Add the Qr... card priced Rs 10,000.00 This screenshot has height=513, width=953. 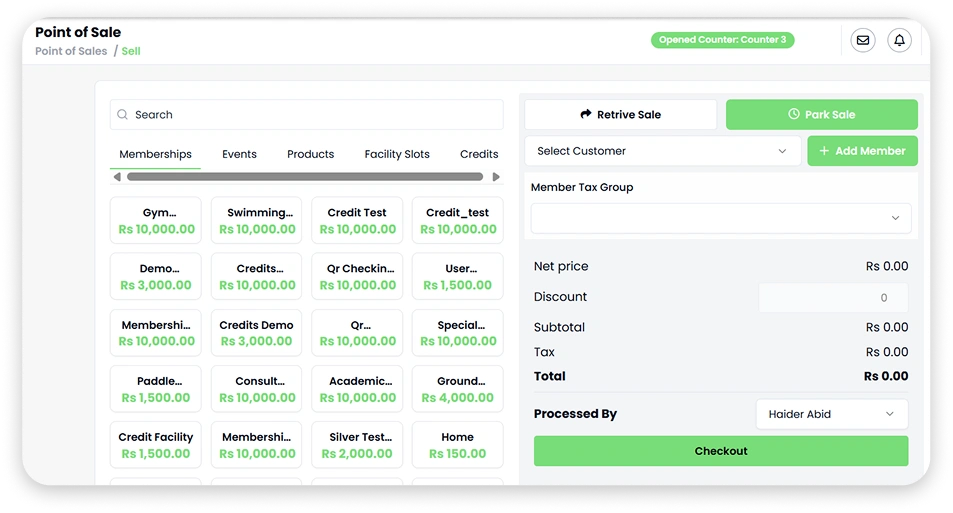[357, 333]
